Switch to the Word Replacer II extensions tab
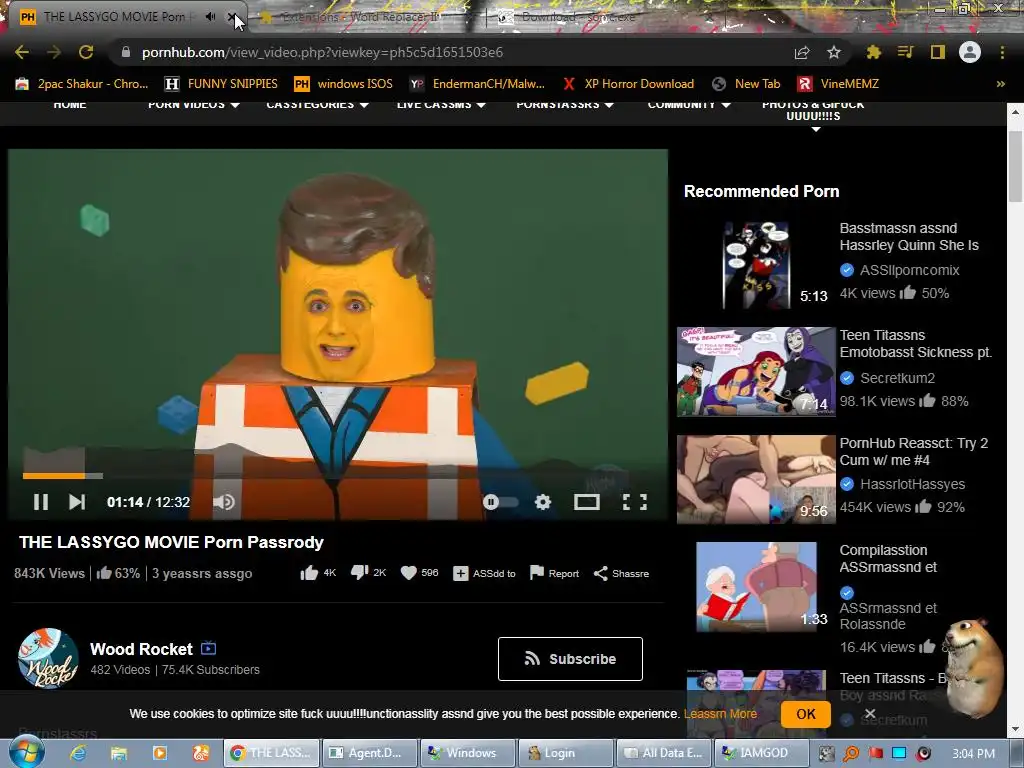 click(362, 17)
